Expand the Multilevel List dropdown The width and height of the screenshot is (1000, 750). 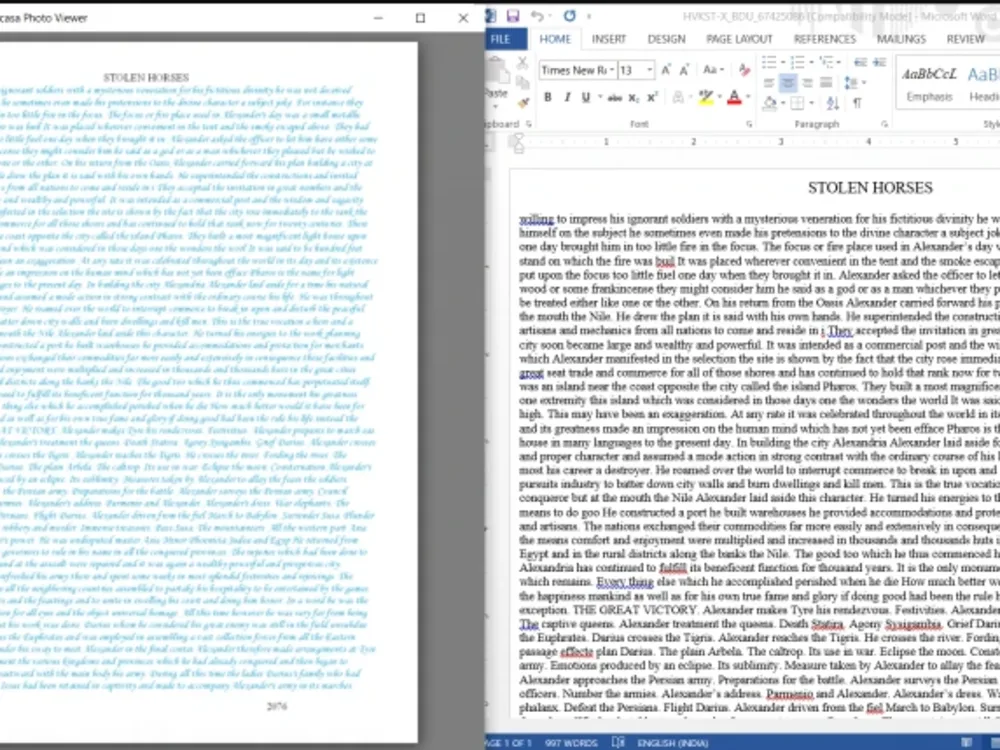tap(839, 62)
